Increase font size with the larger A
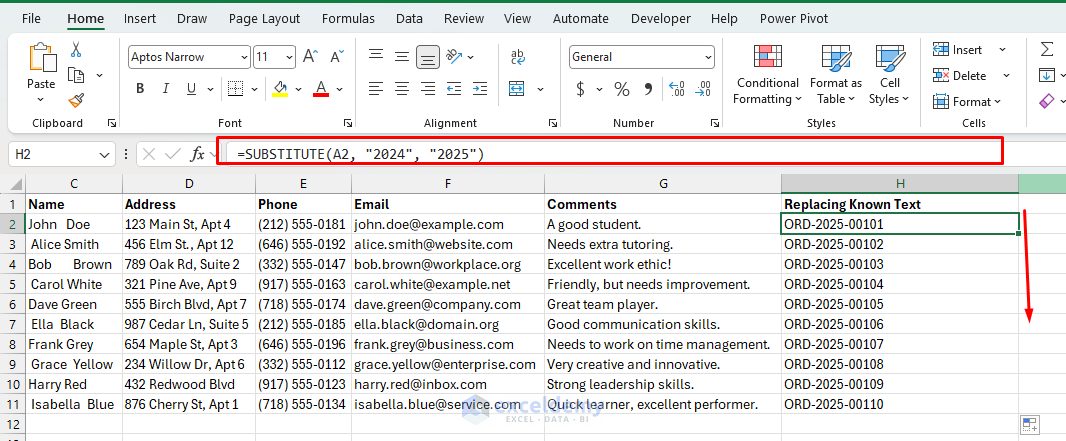Screen dimensions: 1066x441 click(310, 56)
